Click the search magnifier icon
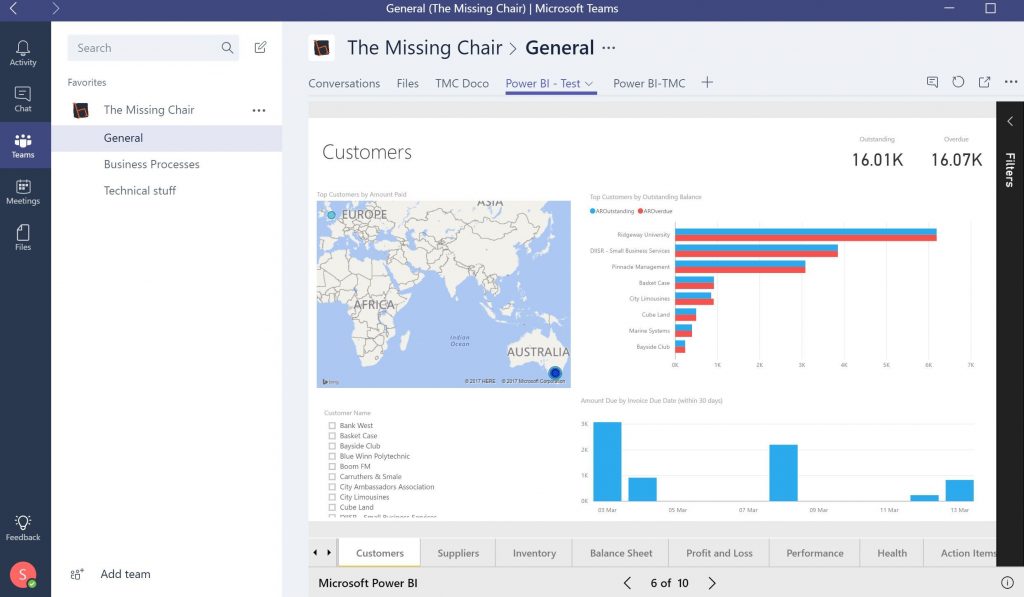 click(x=227, y=48)
